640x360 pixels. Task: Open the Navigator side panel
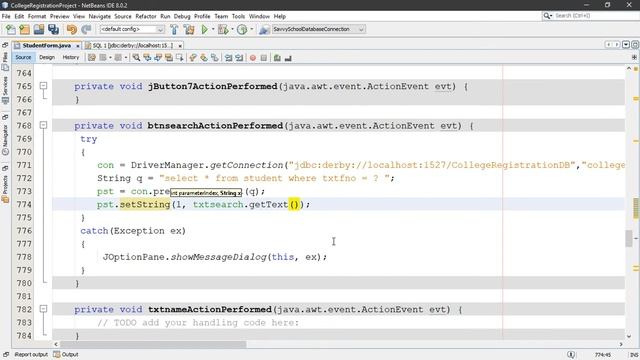click(x=5, y=139)
